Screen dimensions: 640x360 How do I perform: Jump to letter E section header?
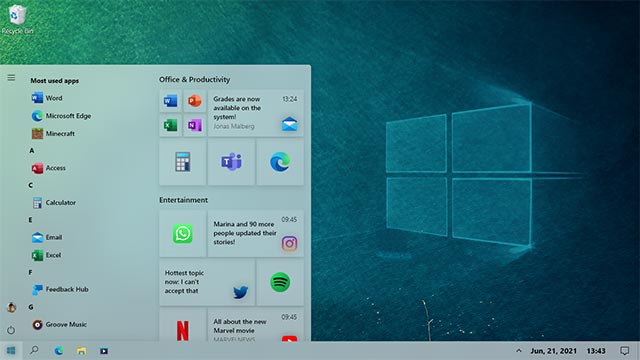[30, 220]
